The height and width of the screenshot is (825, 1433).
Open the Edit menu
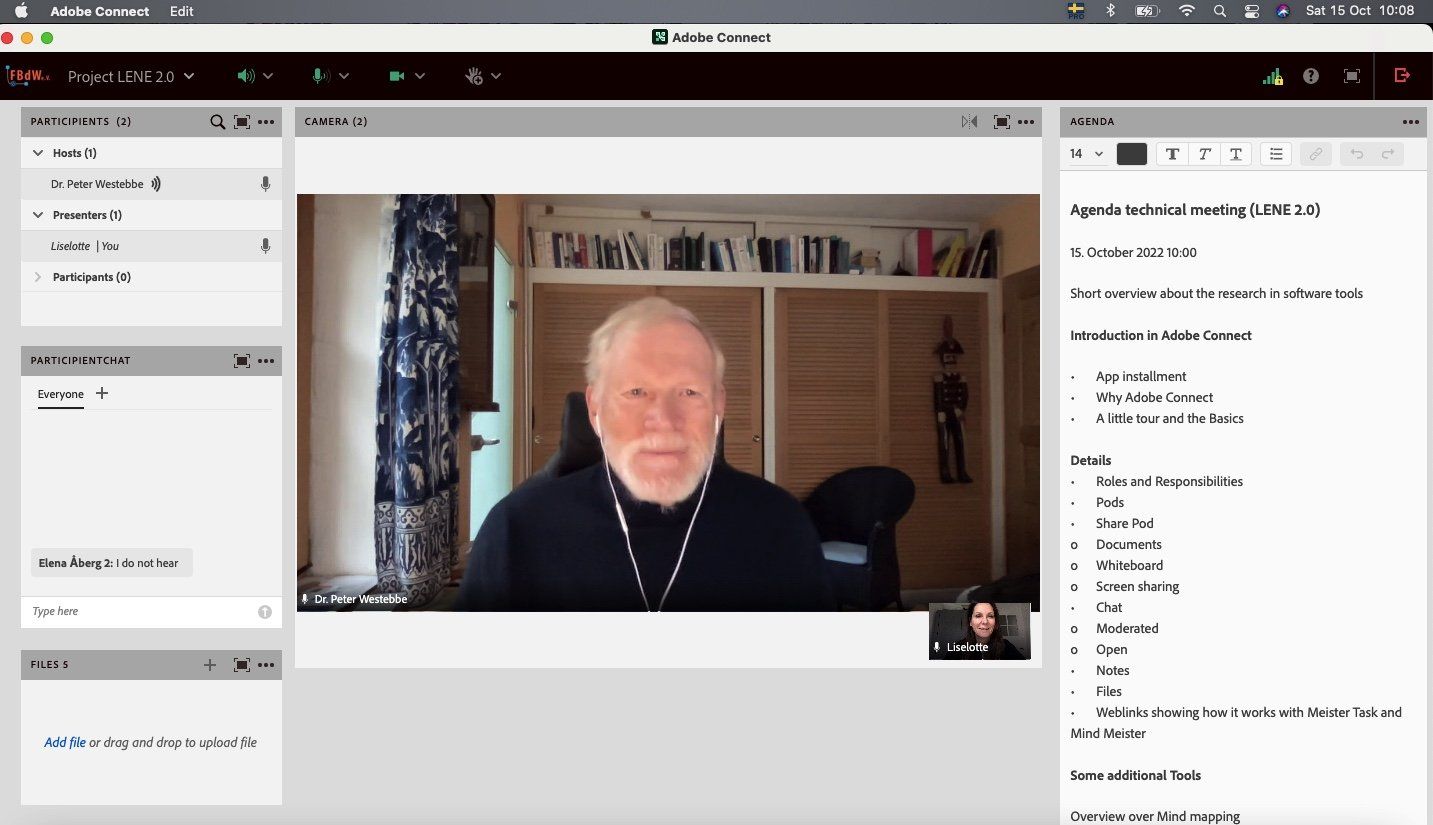click(x=182, y=11)
